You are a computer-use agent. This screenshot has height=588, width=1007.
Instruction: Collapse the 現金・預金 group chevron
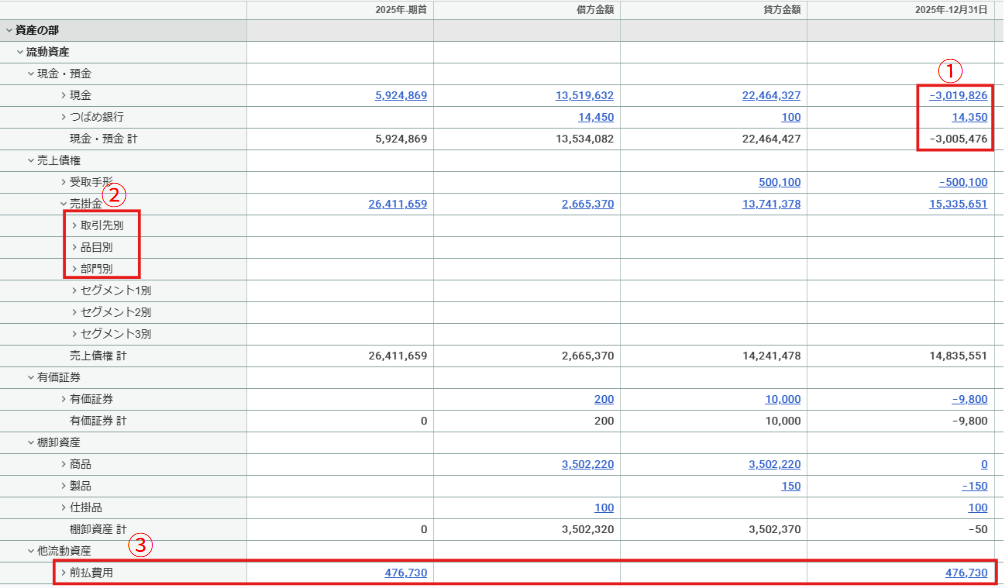click(31, 74)
